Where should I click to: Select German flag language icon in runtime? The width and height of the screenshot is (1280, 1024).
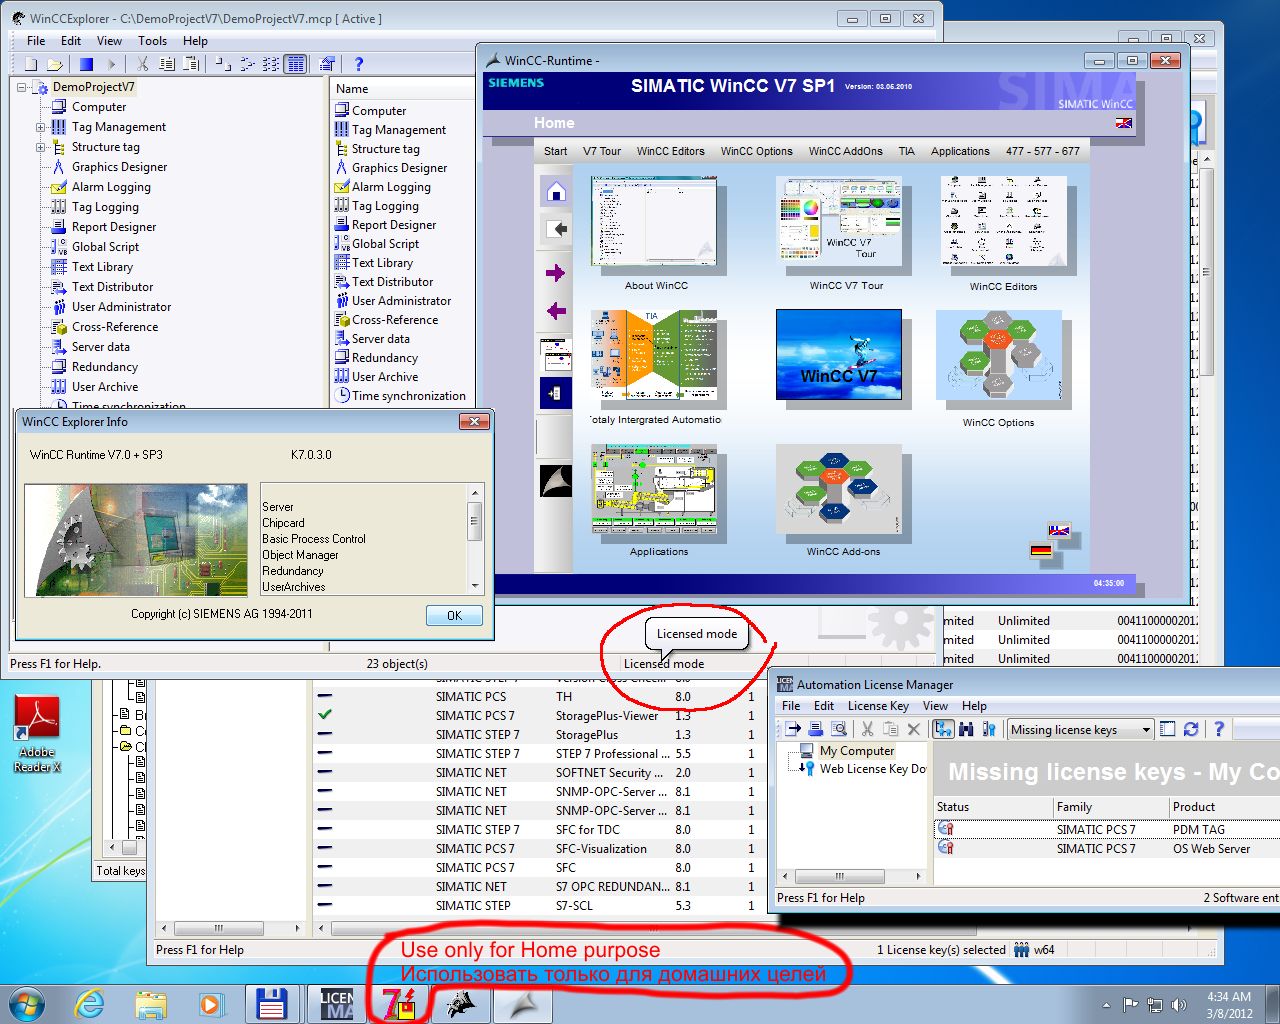1041,549
